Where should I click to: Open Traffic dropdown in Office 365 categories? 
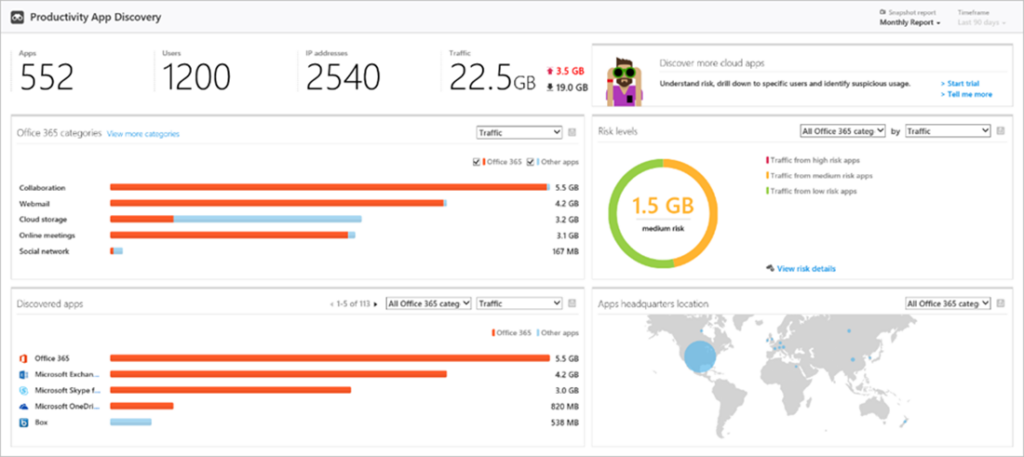pos(519,132)
